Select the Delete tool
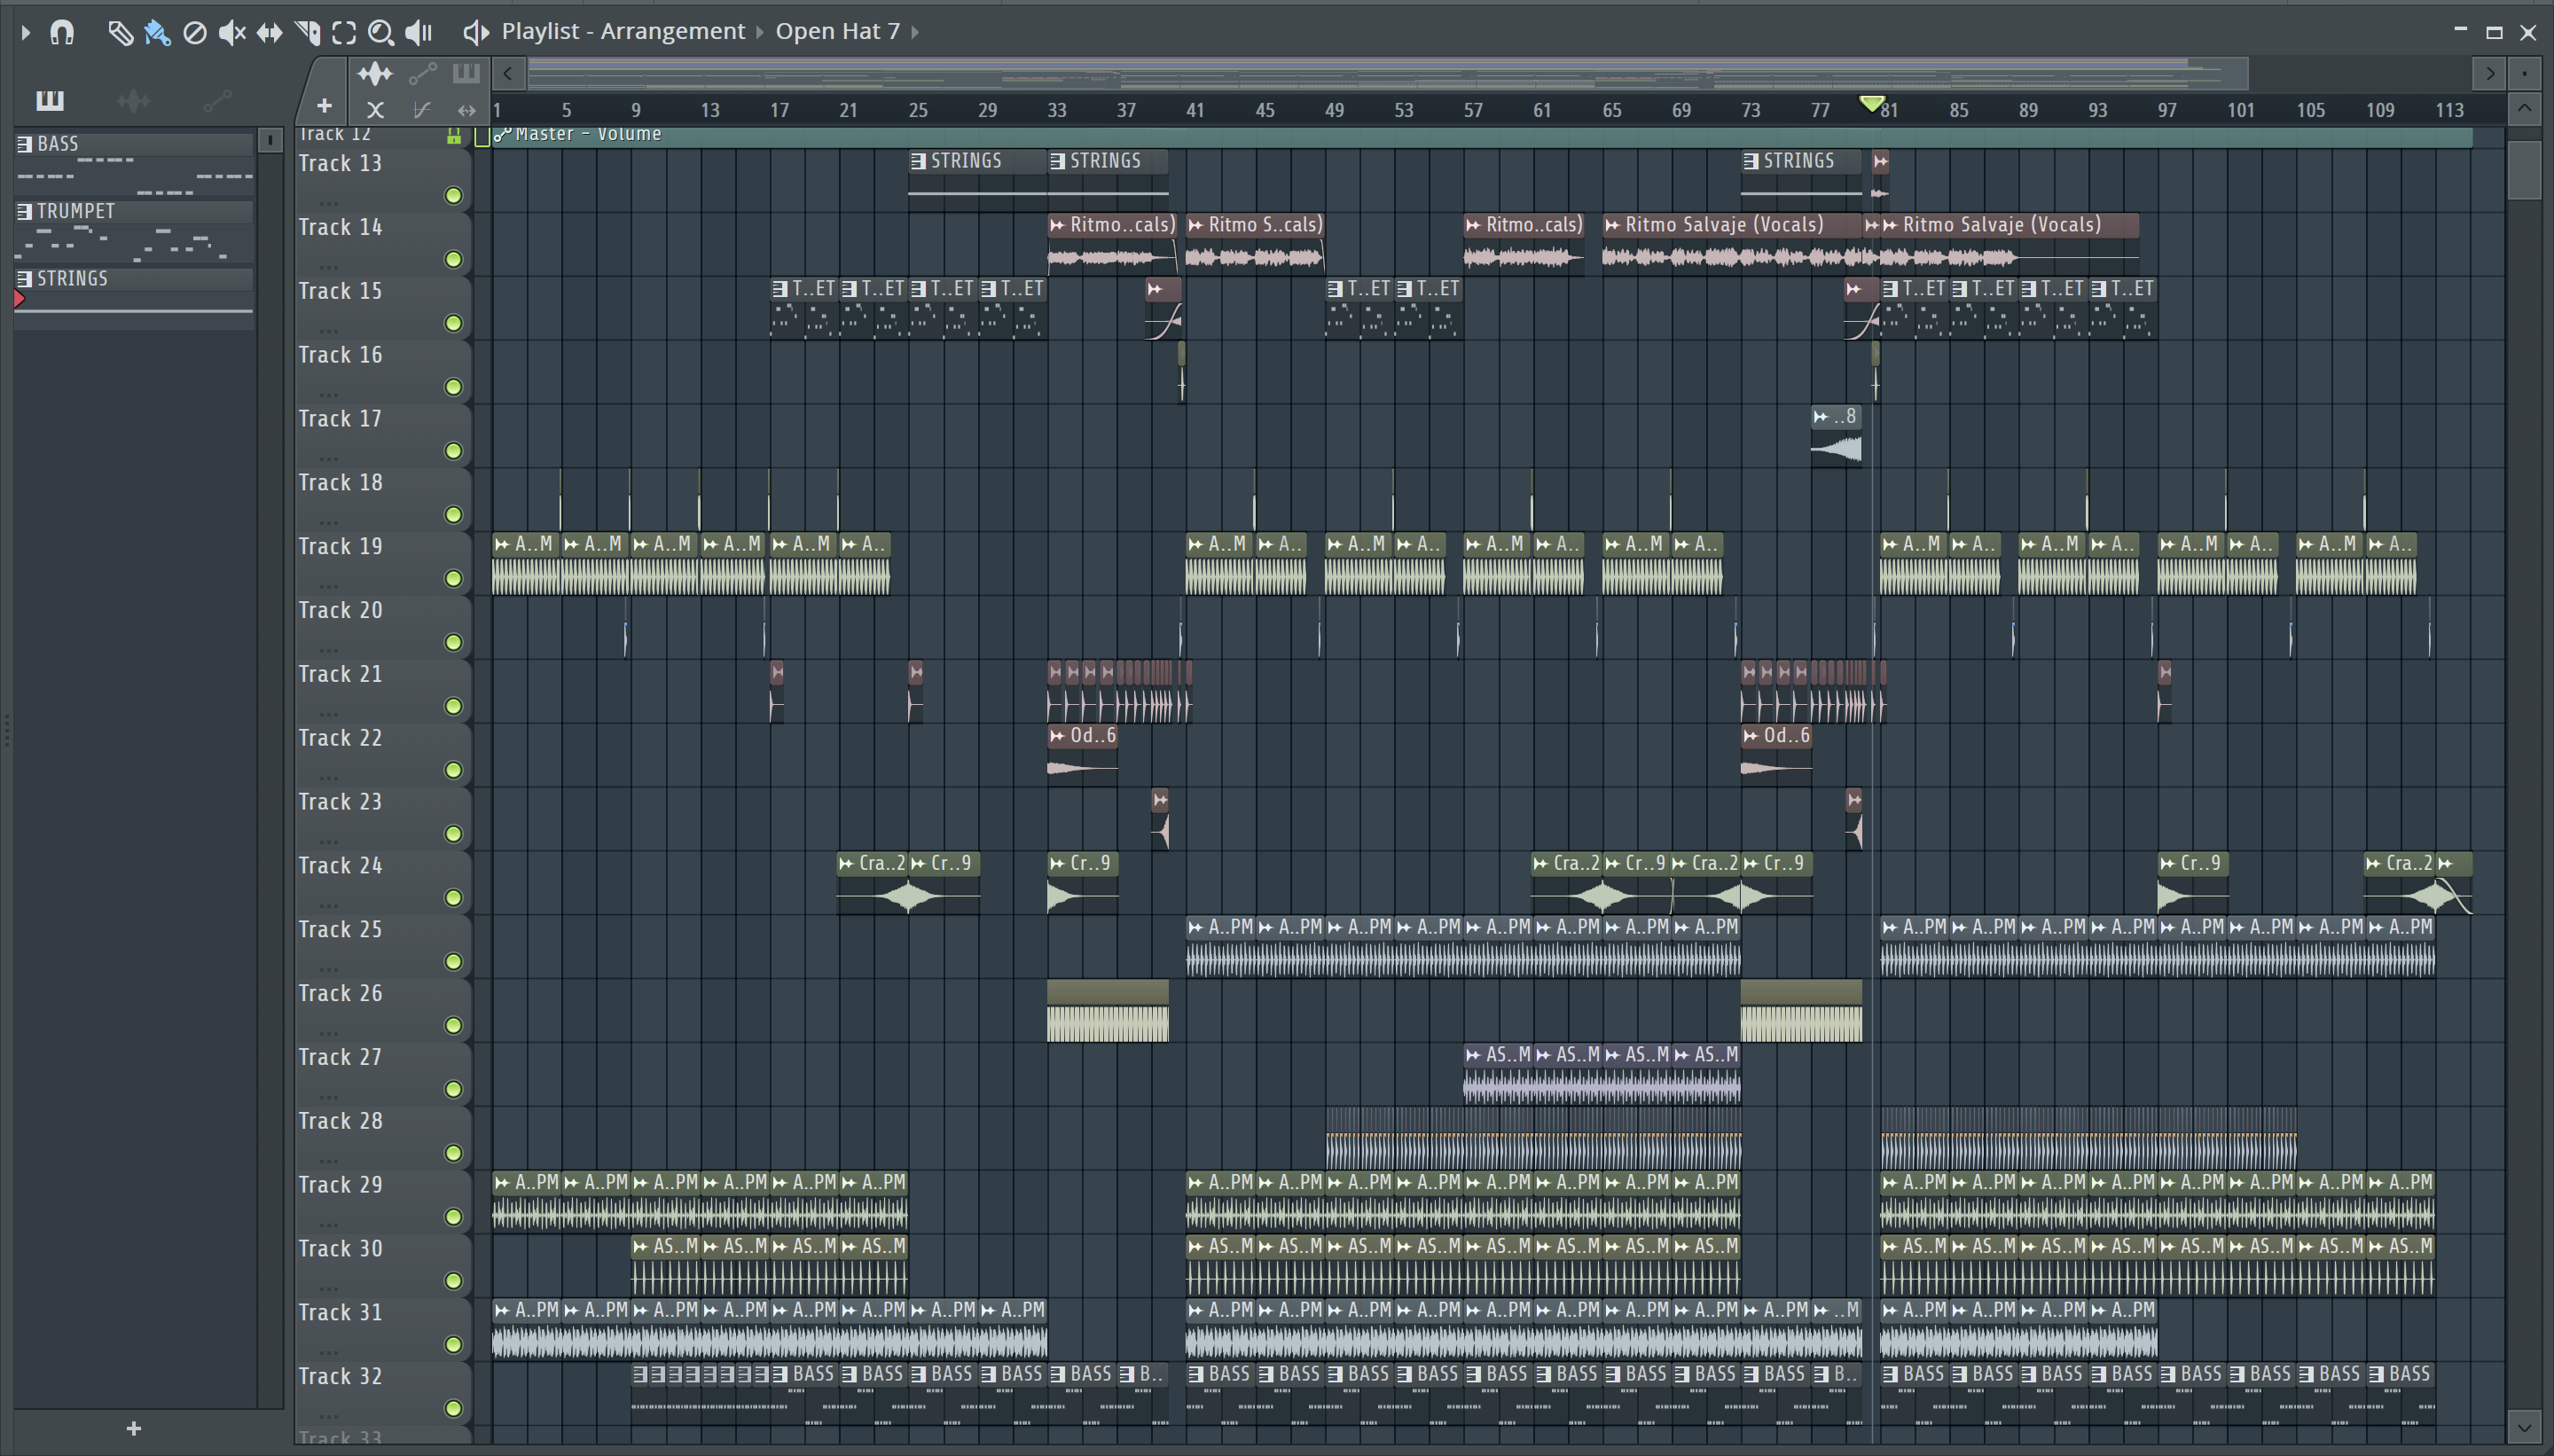 [x=195, y=33]
